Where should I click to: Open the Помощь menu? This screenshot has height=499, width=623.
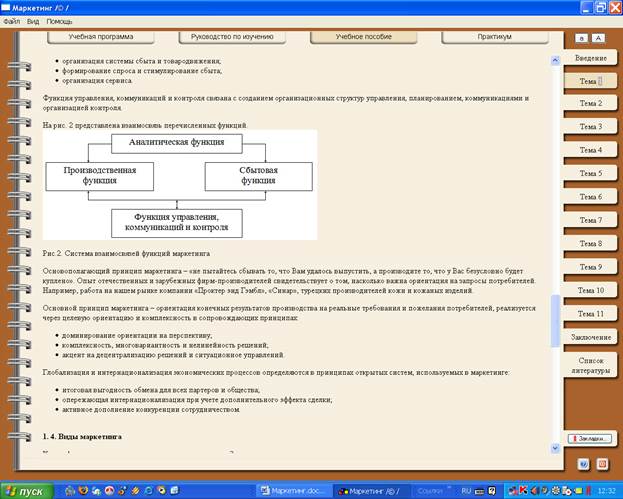59,21
